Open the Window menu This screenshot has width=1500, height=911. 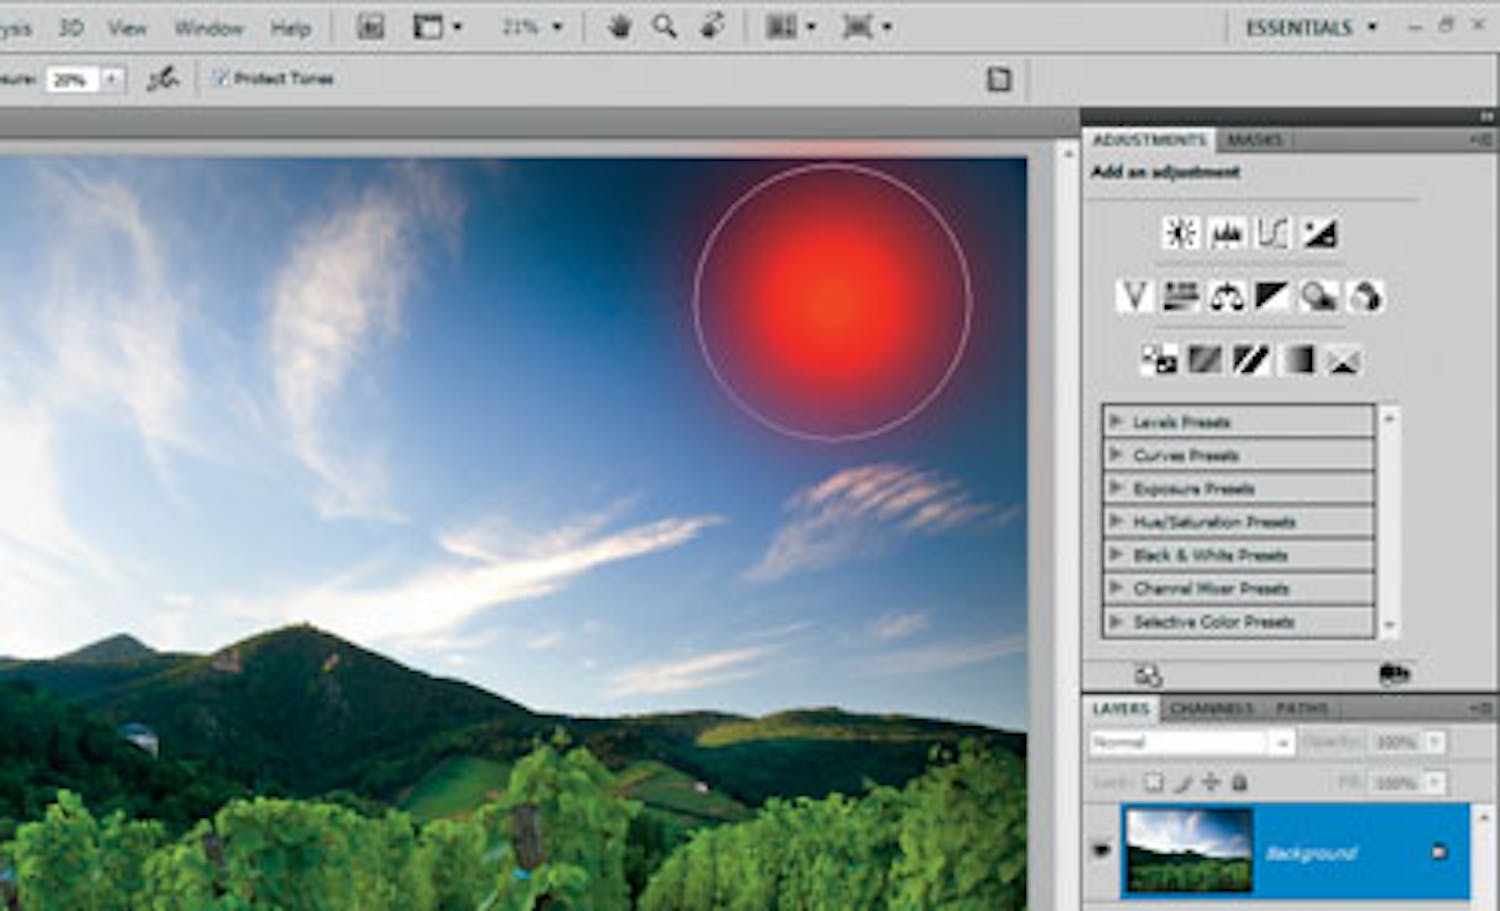pyautogui.click(x=208, y=28)
